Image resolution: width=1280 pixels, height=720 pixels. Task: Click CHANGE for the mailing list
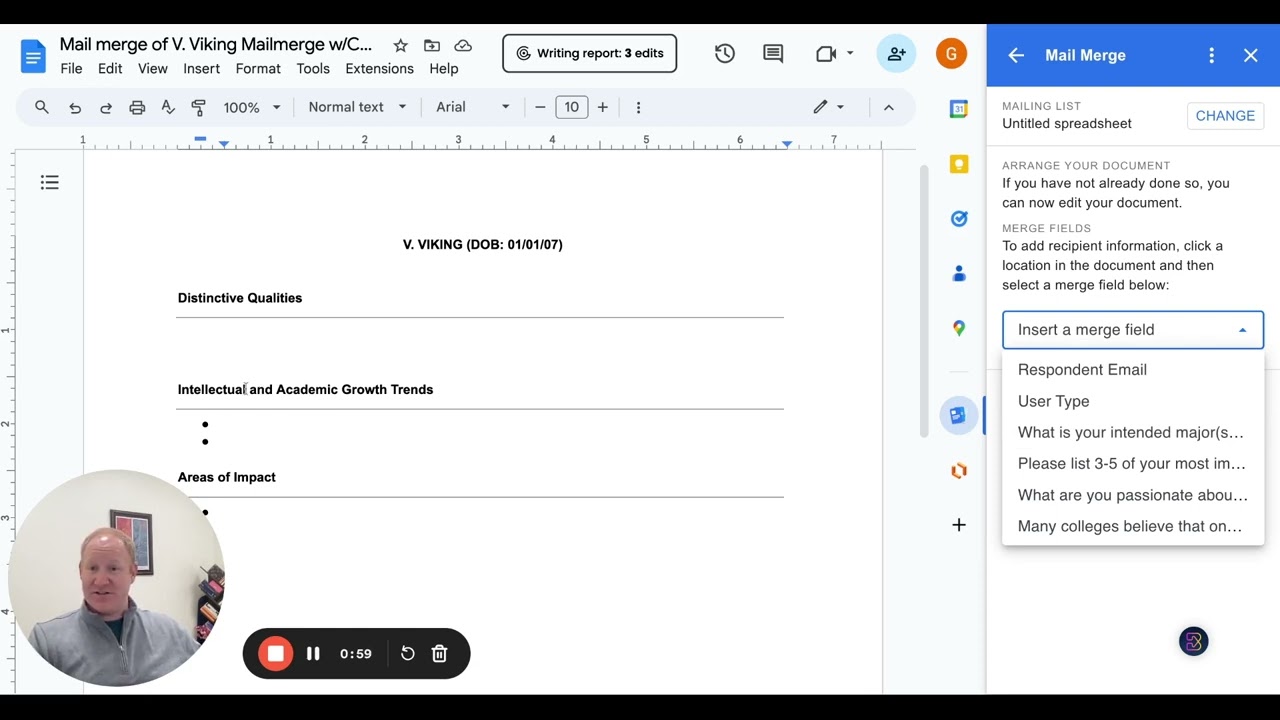coord(1225,116)
